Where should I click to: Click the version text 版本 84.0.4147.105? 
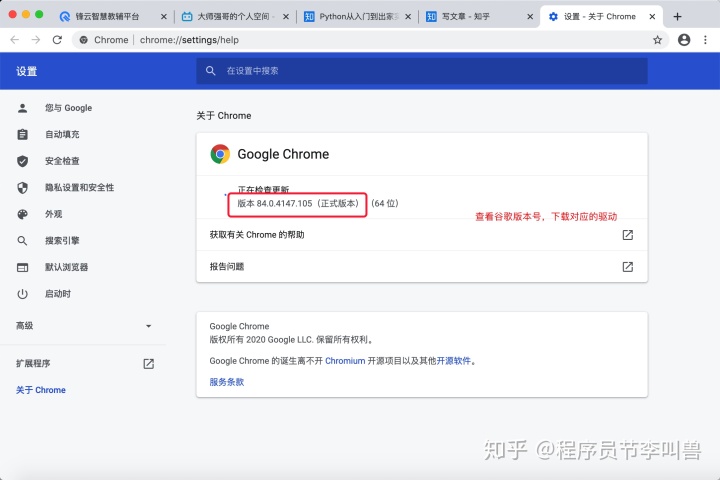click(x=275, y=203)
